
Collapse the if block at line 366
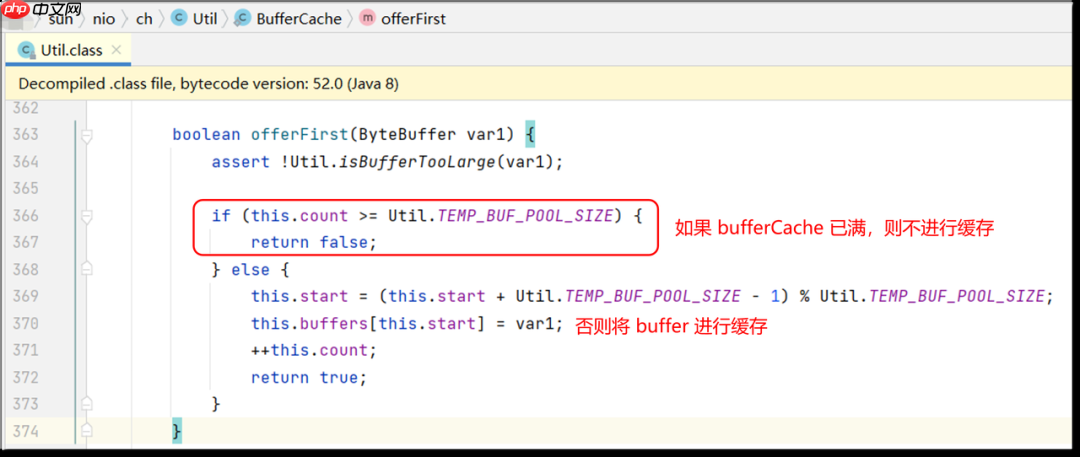86,216
